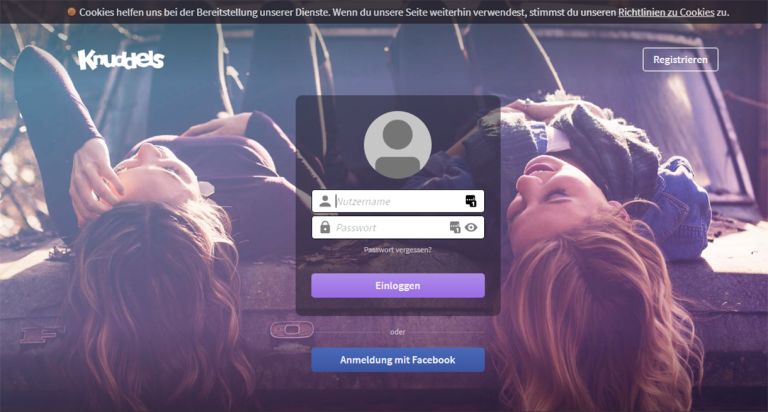Image resolution: width=768 pixels, height=412 pixels.
Task: Open password manager icon in Passwort field
Action: (x=455, y=227)
